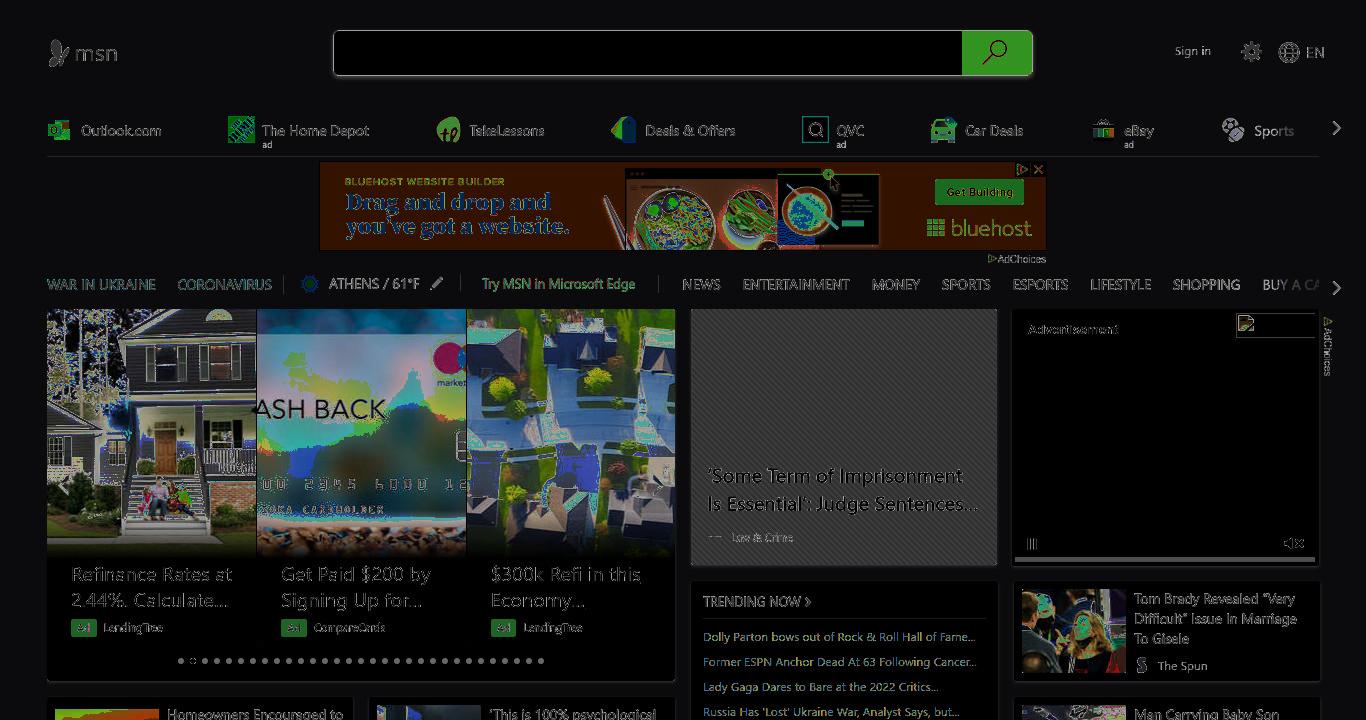The height and width of the screenshot is (720, 1366).
Task: Select the first carousel pagination dot
Action: (x=181, y=661)
